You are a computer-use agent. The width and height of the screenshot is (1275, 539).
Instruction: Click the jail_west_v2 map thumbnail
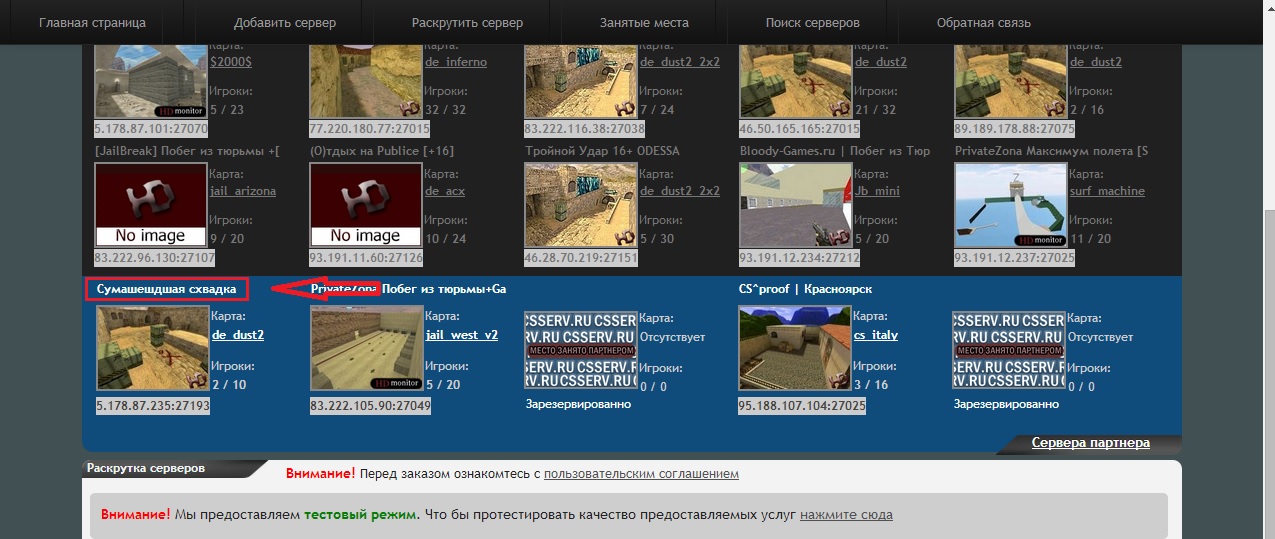(x=366, y=348)
